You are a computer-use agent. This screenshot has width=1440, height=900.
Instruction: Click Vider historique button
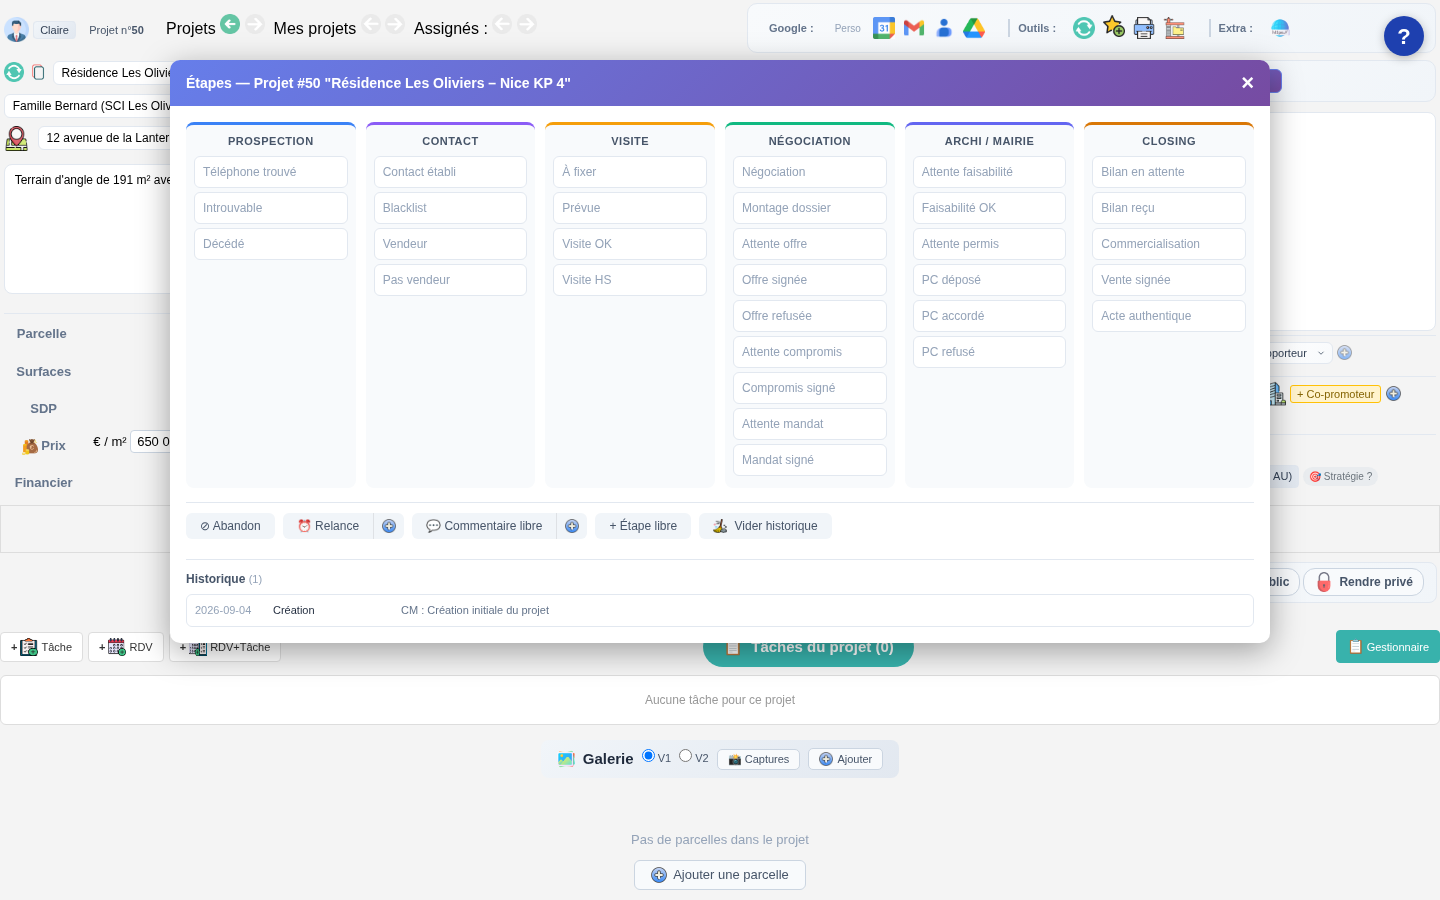[765, 526]
